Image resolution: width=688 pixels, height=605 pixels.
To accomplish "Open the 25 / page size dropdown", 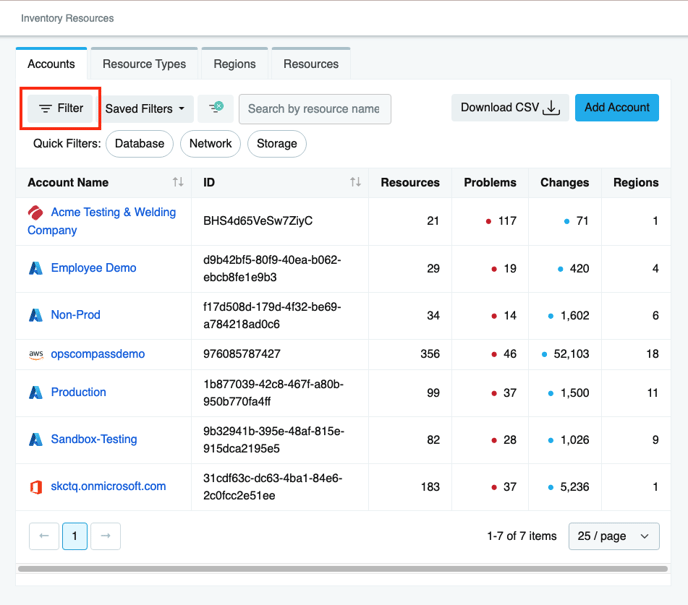I will [x=614, y=536].
